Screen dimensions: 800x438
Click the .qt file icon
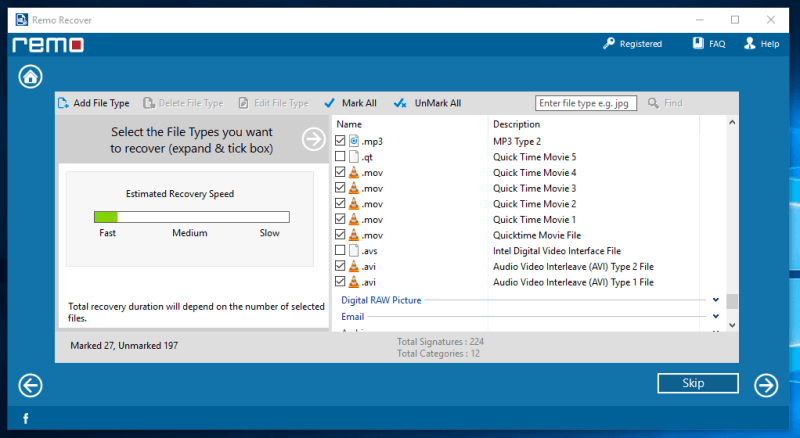coord(354,157)
